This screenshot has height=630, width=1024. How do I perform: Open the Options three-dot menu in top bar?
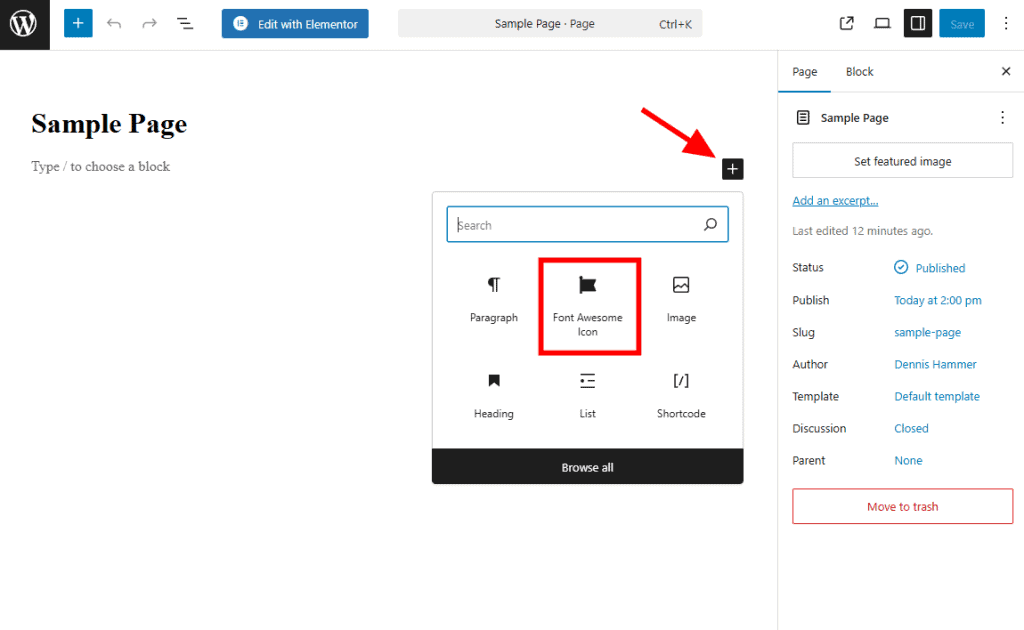click(1006, 24)
